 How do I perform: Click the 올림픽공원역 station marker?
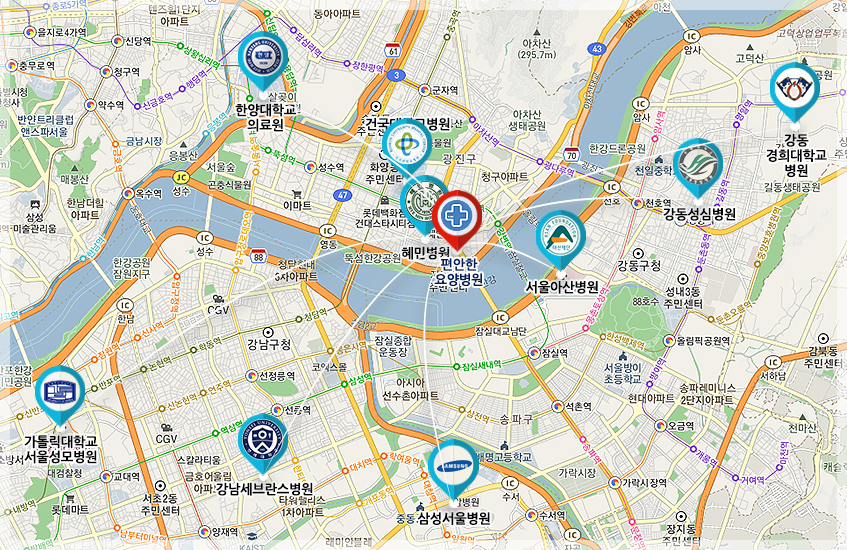coord(669,341)
